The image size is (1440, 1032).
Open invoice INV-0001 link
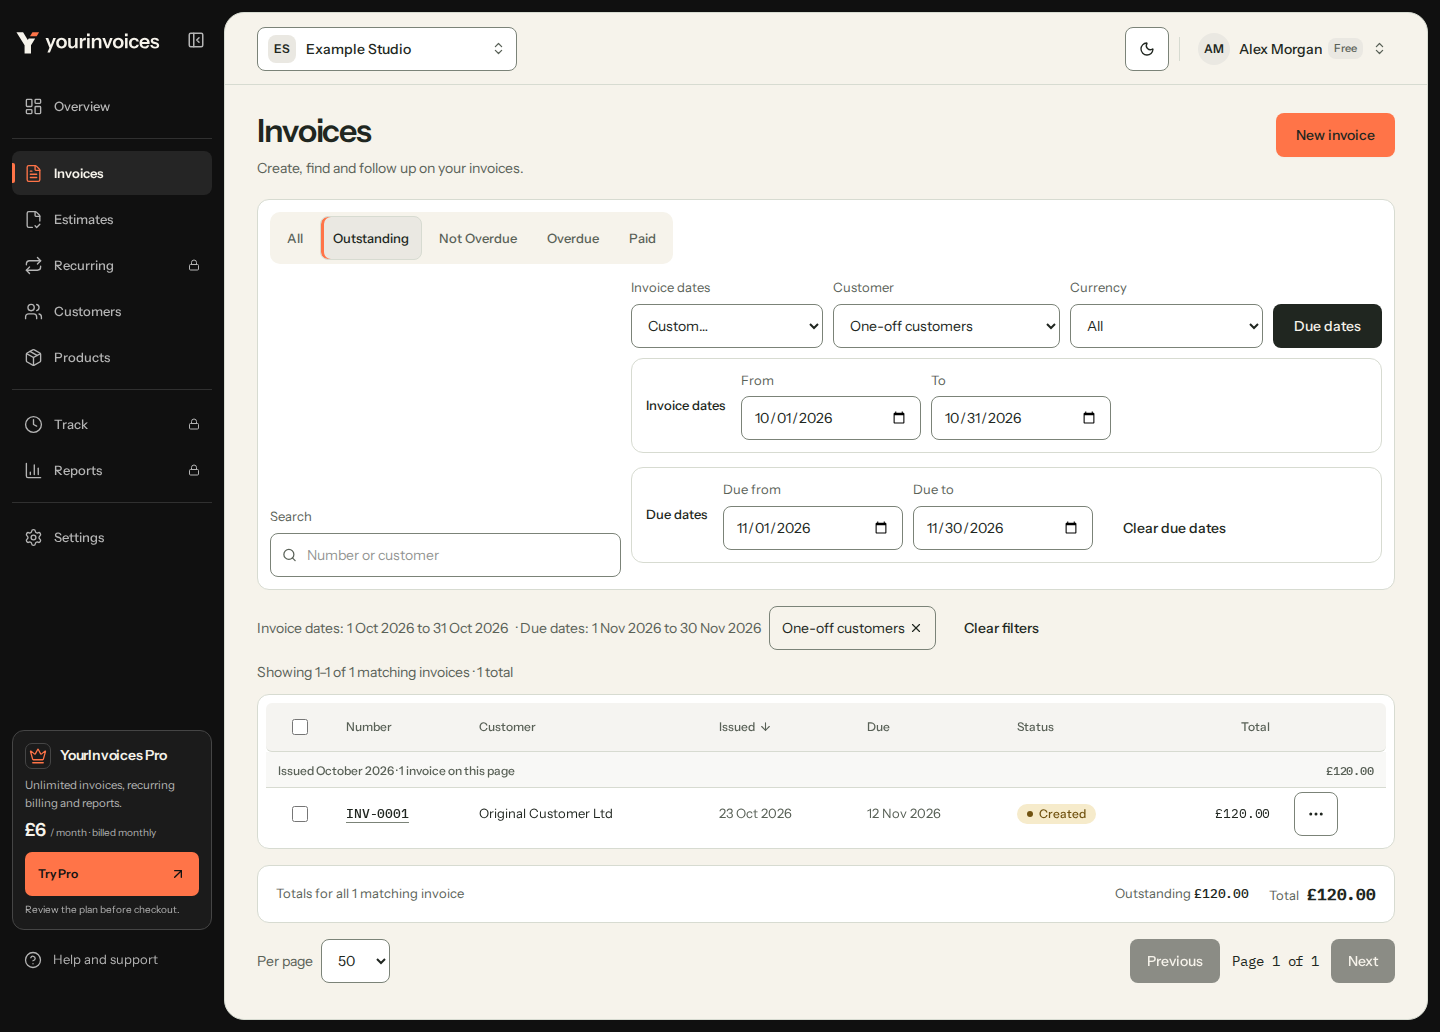377,814
